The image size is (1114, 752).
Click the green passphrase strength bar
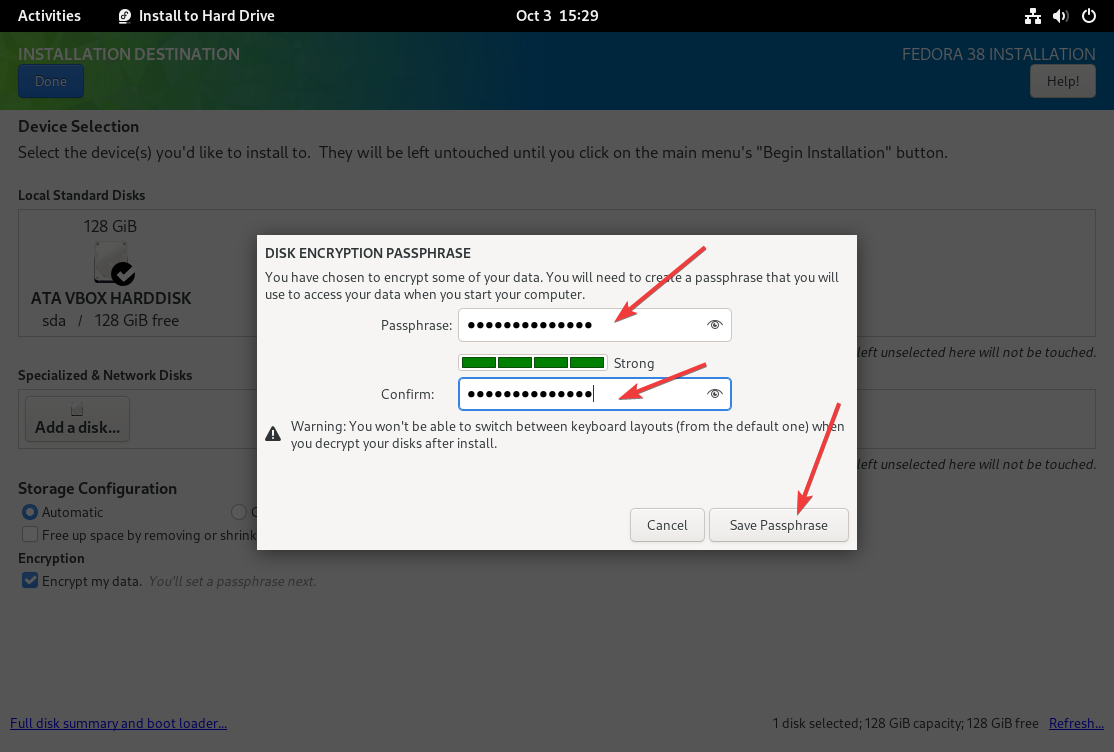pyautogui.click(x=532, y=363)
